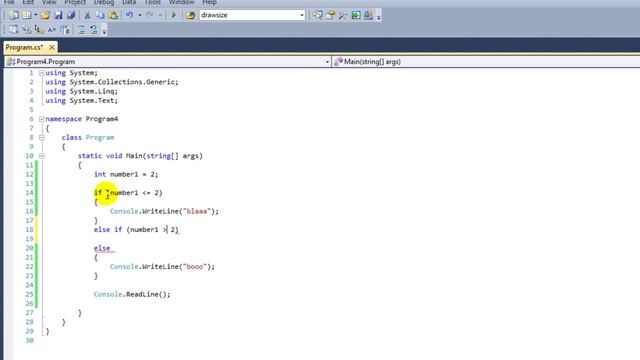
Task: Open the Debug menu
Action: click(x=104, y=2)
